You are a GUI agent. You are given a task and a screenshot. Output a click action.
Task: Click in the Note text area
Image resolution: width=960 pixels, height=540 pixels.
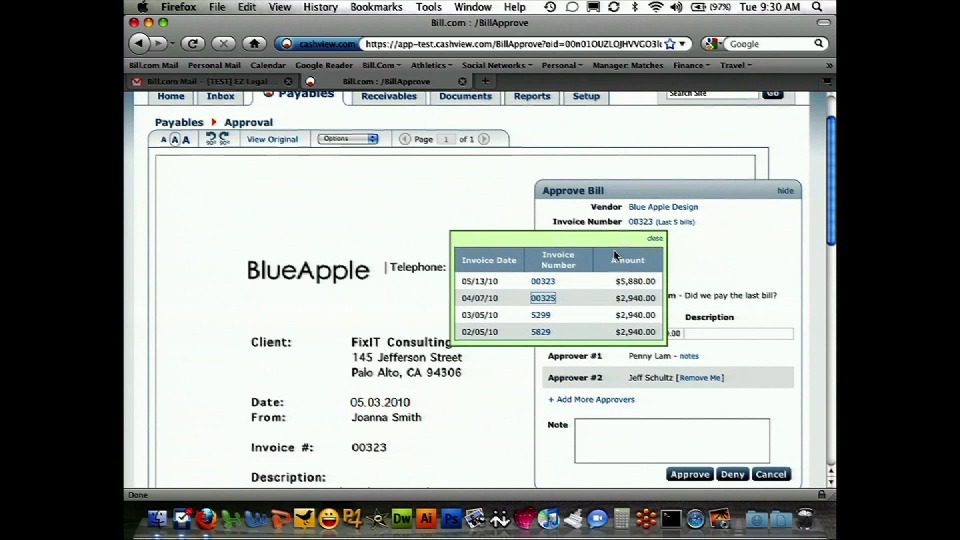click(x=672, y=441)
